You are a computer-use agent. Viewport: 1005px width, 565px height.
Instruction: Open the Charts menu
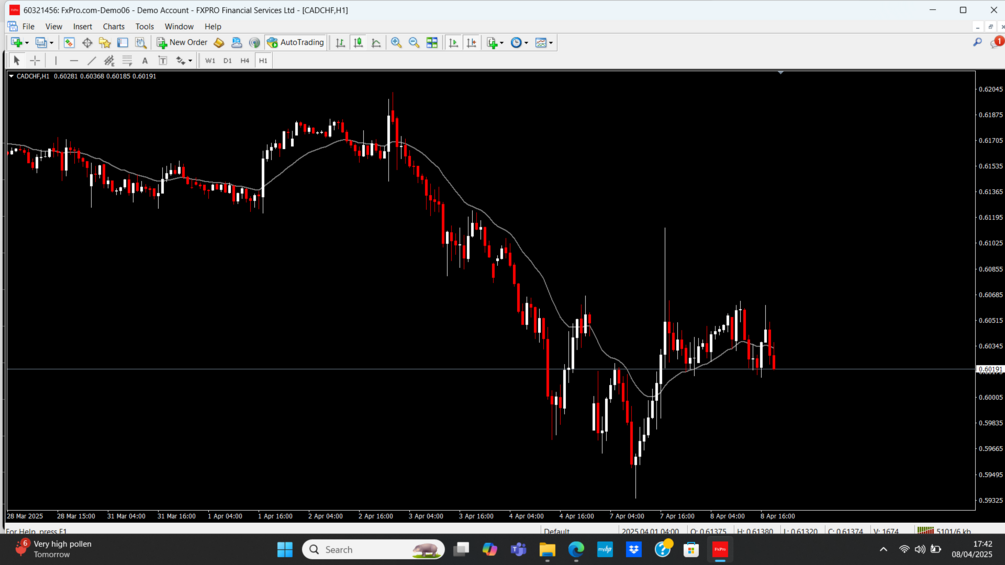click(113, 26)
